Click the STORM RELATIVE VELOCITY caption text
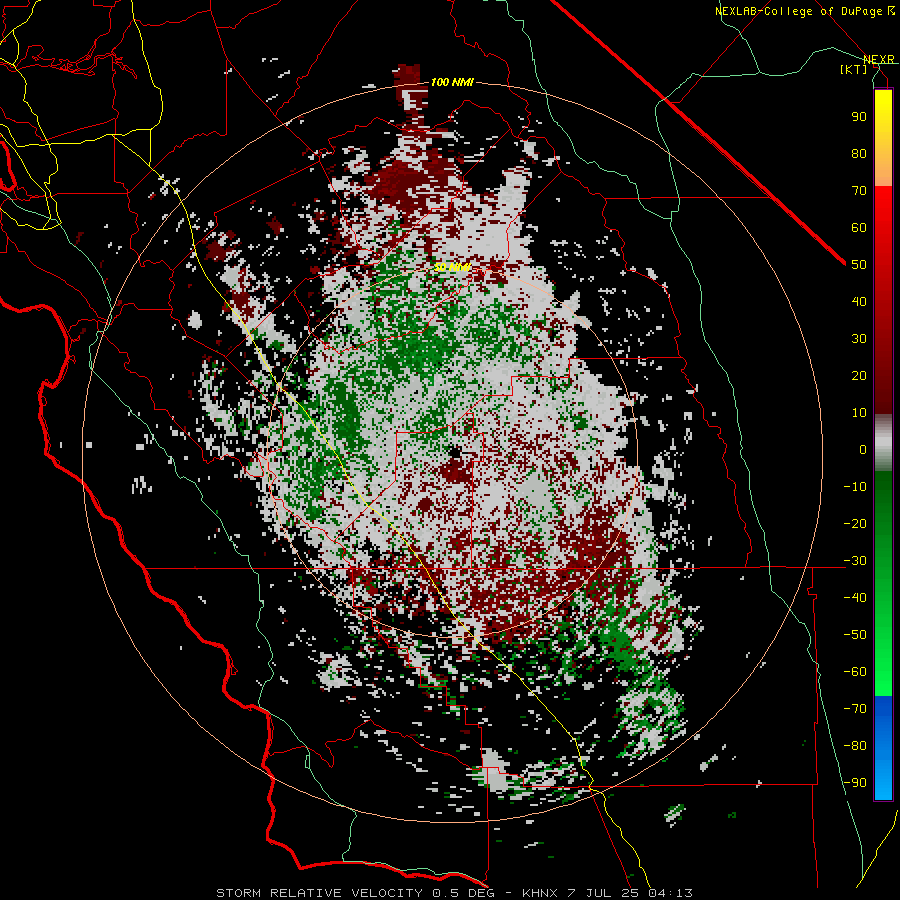Screen dimensions: 900x900 coord(320,893)
